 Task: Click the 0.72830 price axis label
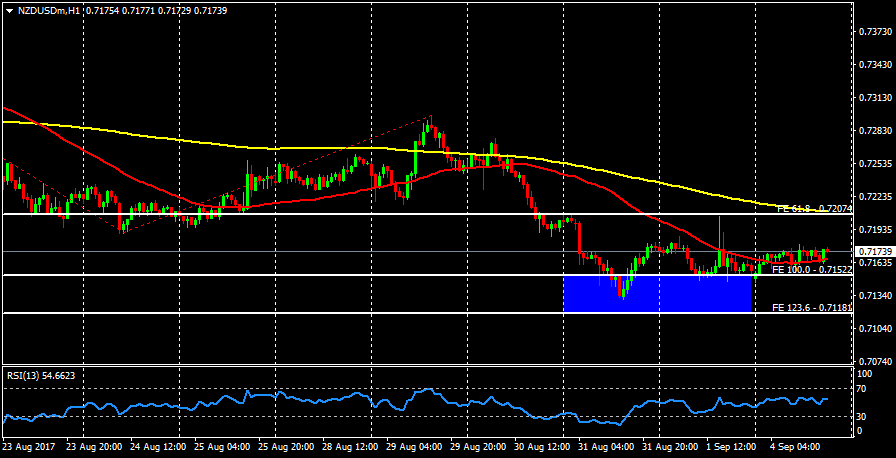coord(875,131)
